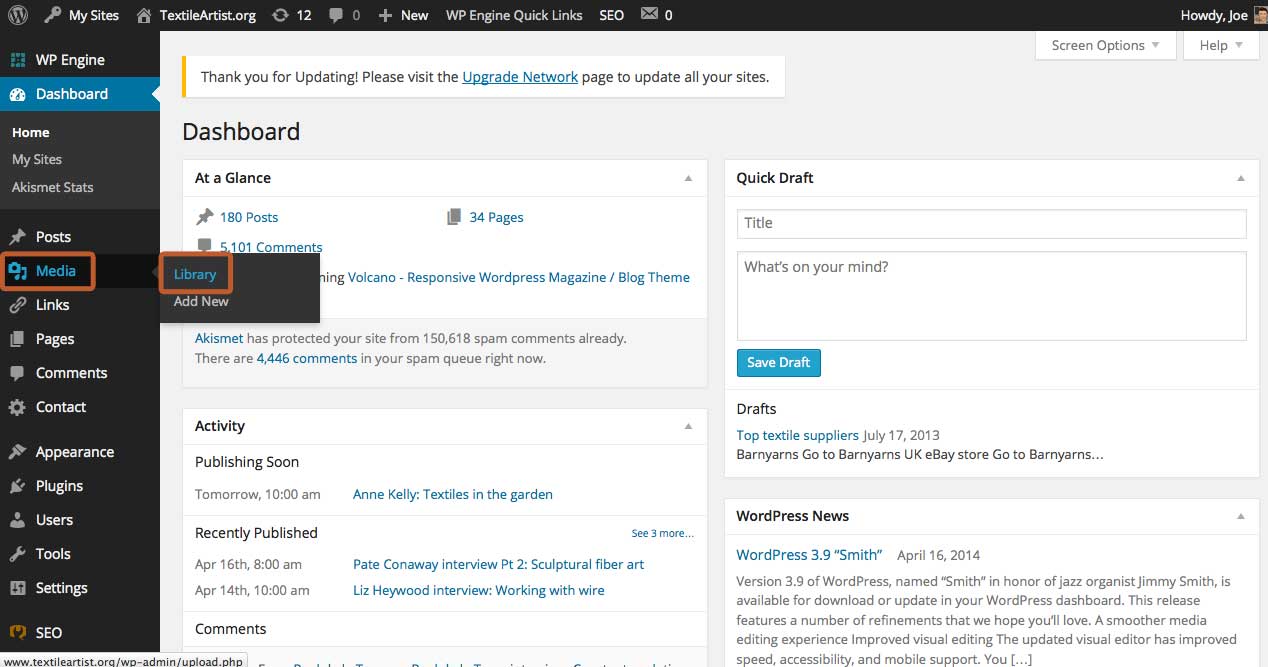Click the pages icon beside 34 Pages
The height and width of the screenshot is (667, 1268).
455,217
